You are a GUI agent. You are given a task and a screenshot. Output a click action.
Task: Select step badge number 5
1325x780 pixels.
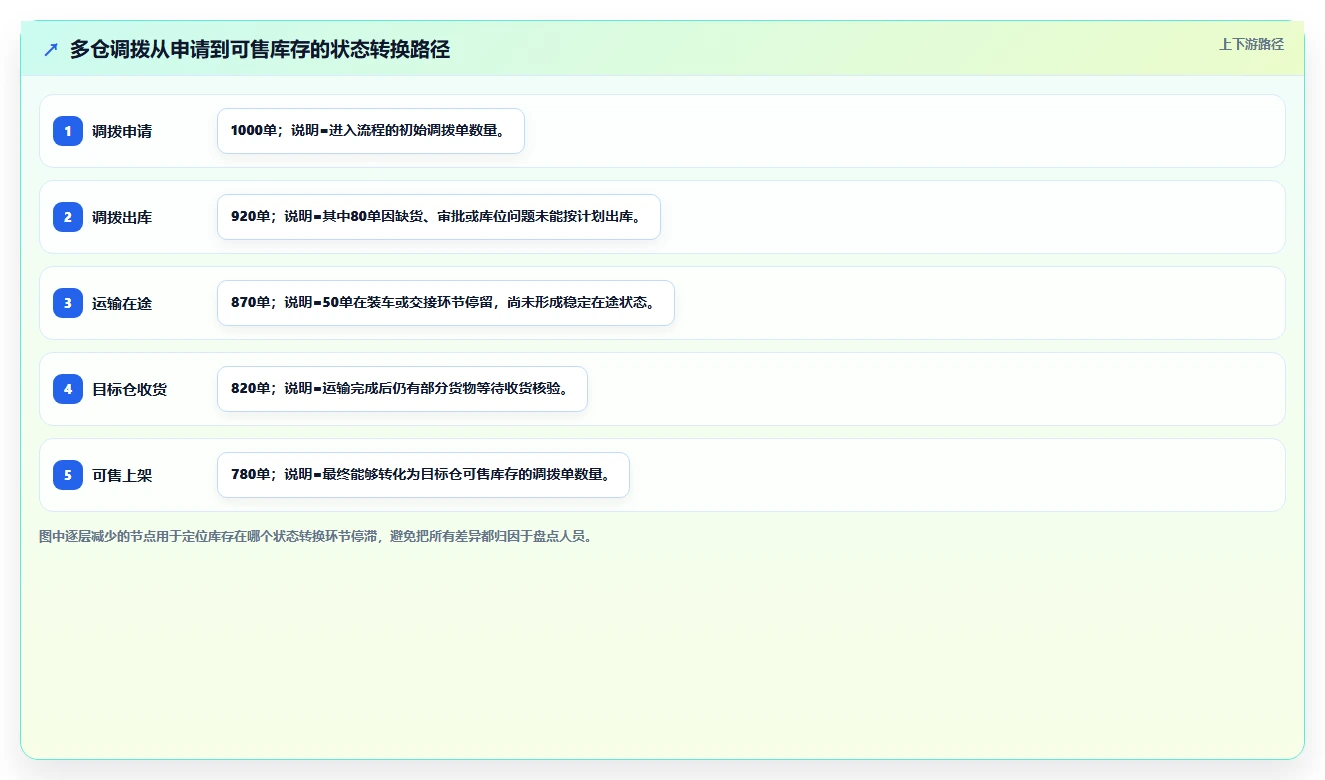coord(68,475)
